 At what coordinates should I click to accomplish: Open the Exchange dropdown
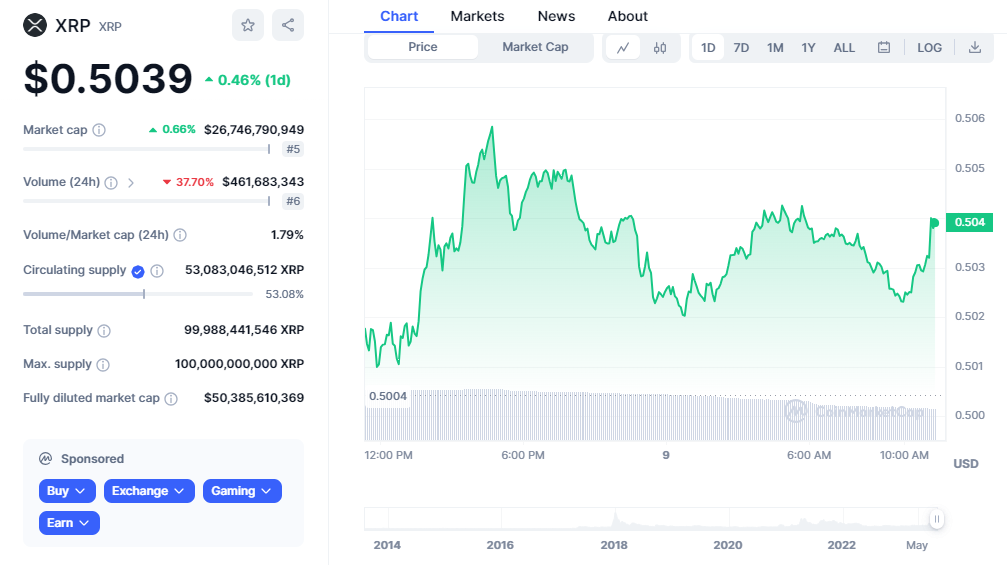click(x=149, y=491)
